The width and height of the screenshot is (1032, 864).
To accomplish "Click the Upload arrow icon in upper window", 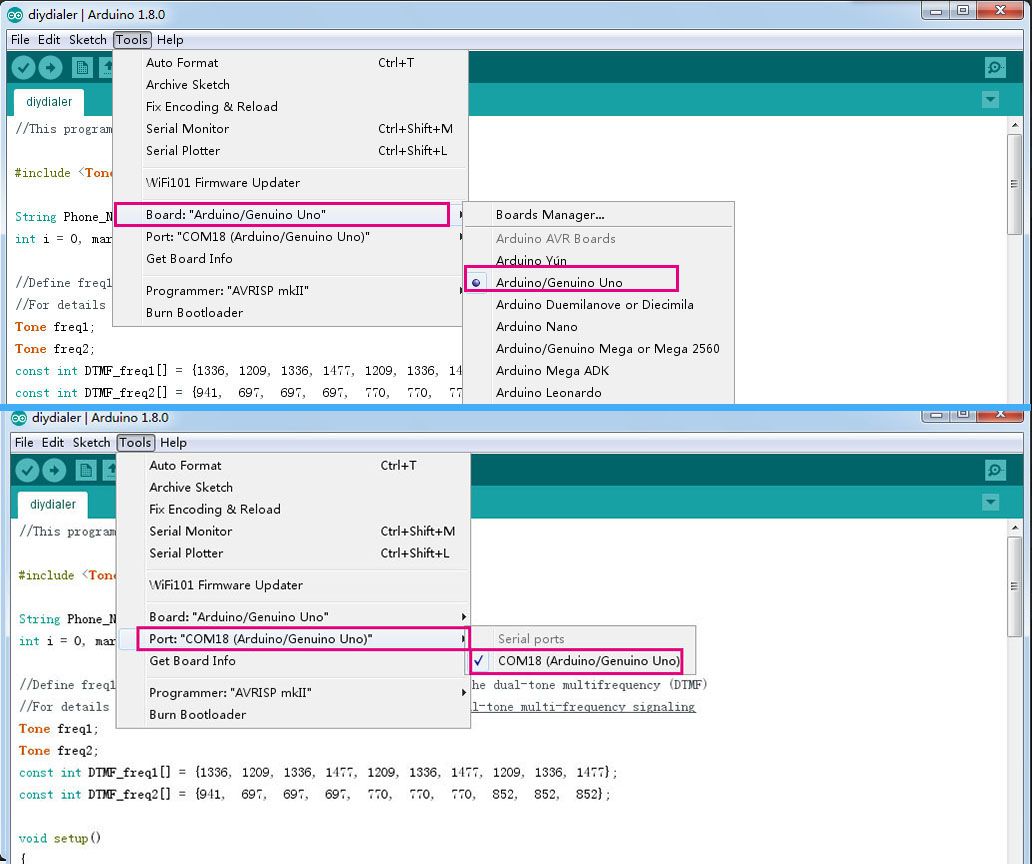I will pyautogui.click(x=51, y=67).
